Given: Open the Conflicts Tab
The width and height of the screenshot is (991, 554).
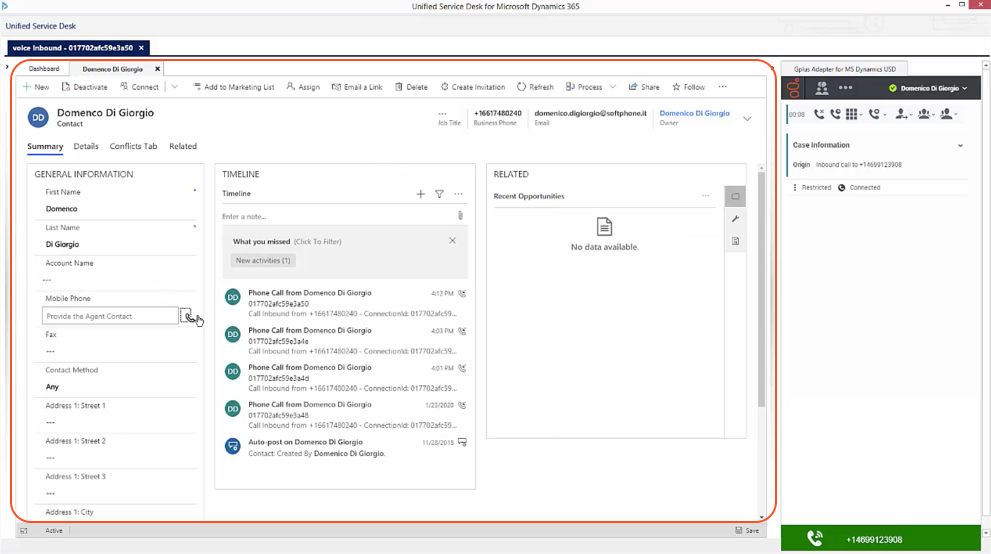Looking at the screenshot, I should (x=133, y=146).
